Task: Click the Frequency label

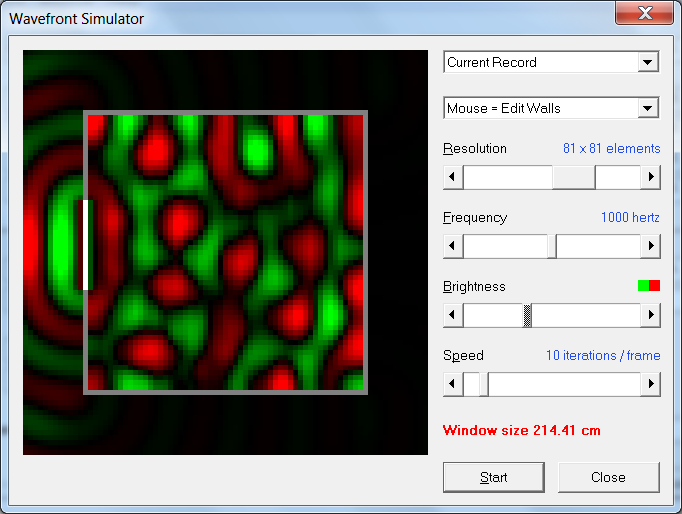Action: (x=475, y=217)
